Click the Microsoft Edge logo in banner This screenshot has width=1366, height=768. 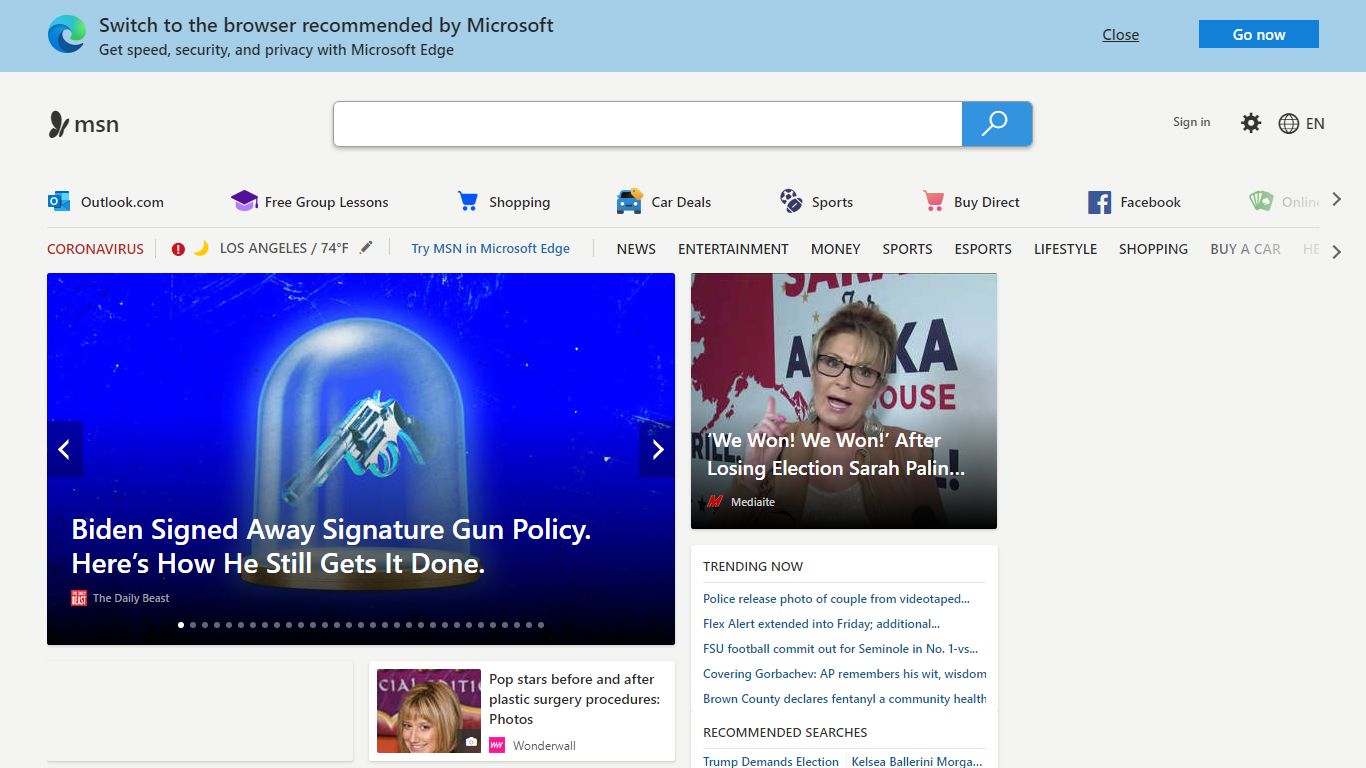pyautogui.click(x=67, y=35)
